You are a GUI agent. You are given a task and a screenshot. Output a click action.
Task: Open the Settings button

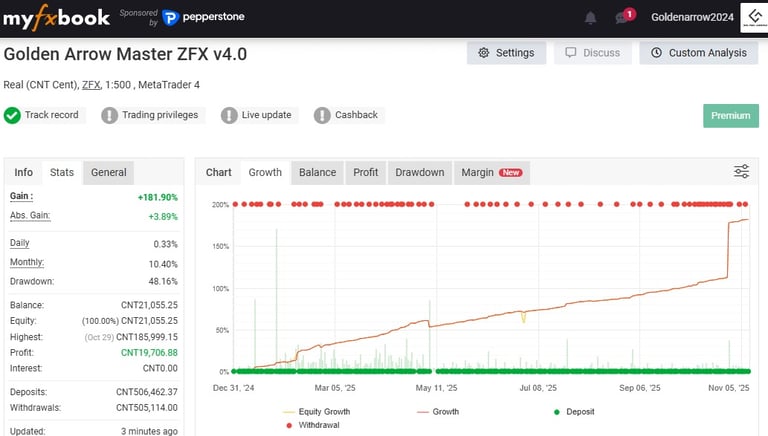coord(506,53)
